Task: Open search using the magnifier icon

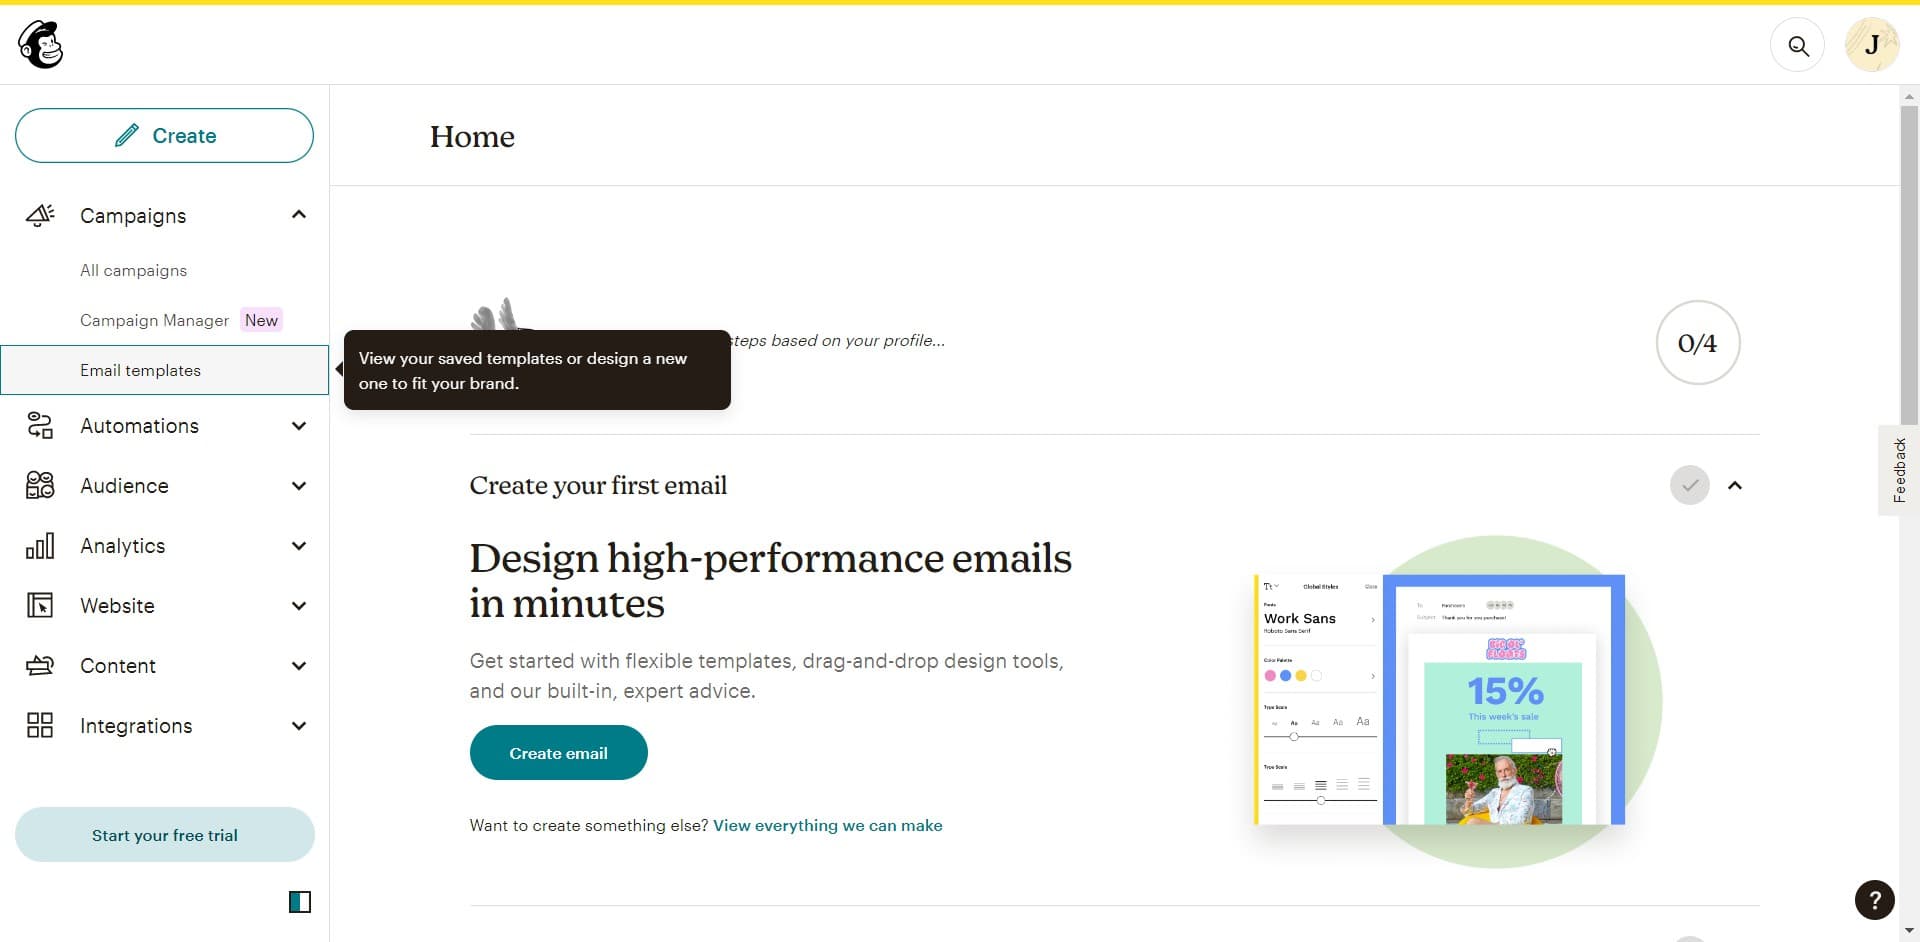Action: click(1797, 45)
